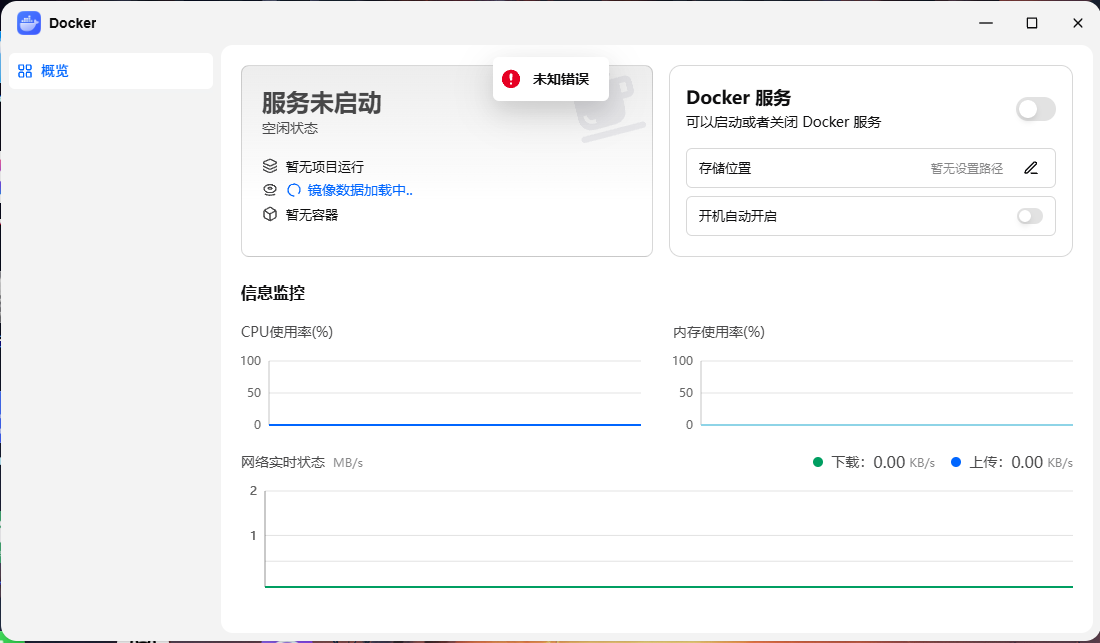The width and height of the screenshot is (1100, 643).
Task: Click the 暂无项目运行 text
Action: point(325,167)
